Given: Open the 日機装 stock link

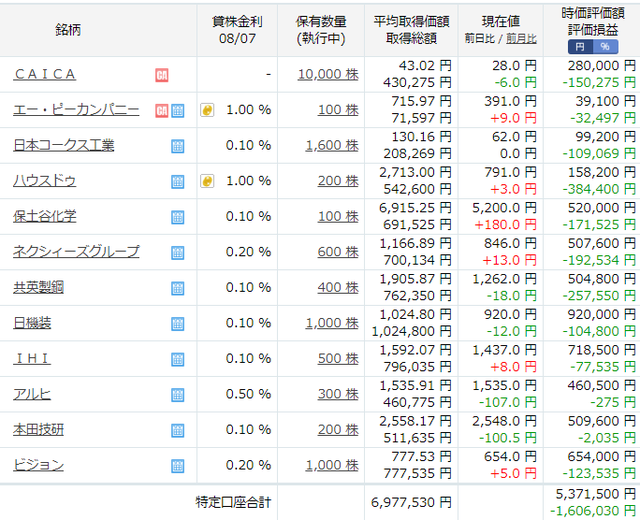Looking at the screenshot, I should pos(32,323).
